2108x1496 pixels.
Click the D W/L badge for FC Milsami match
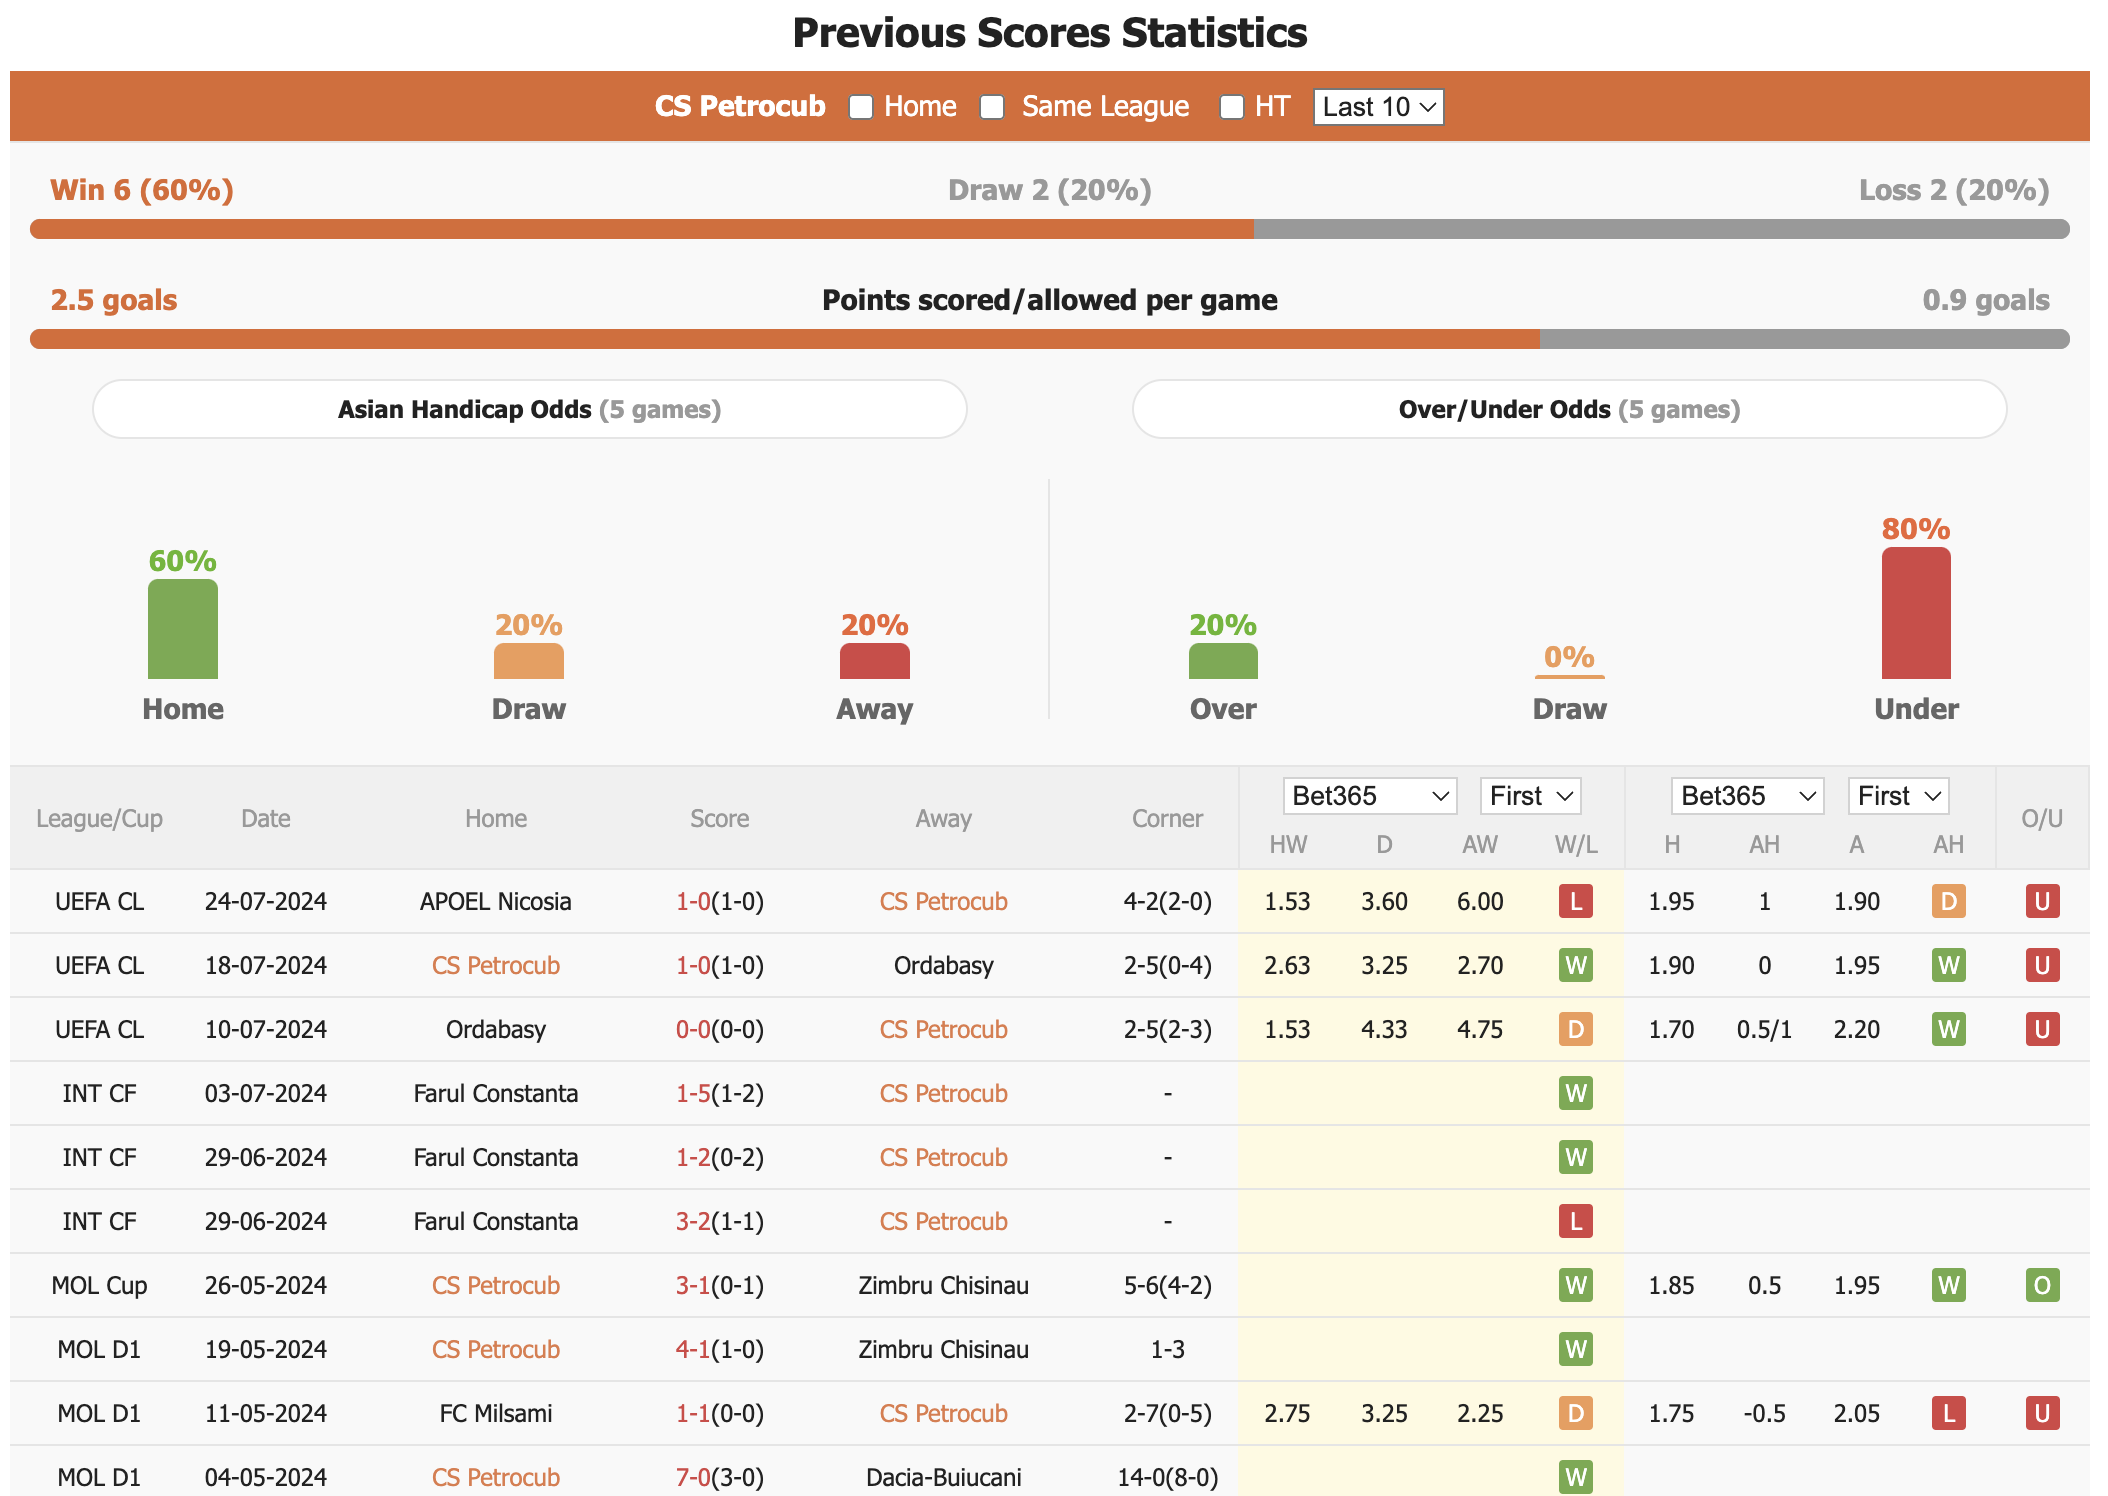pos(1576,1413)
